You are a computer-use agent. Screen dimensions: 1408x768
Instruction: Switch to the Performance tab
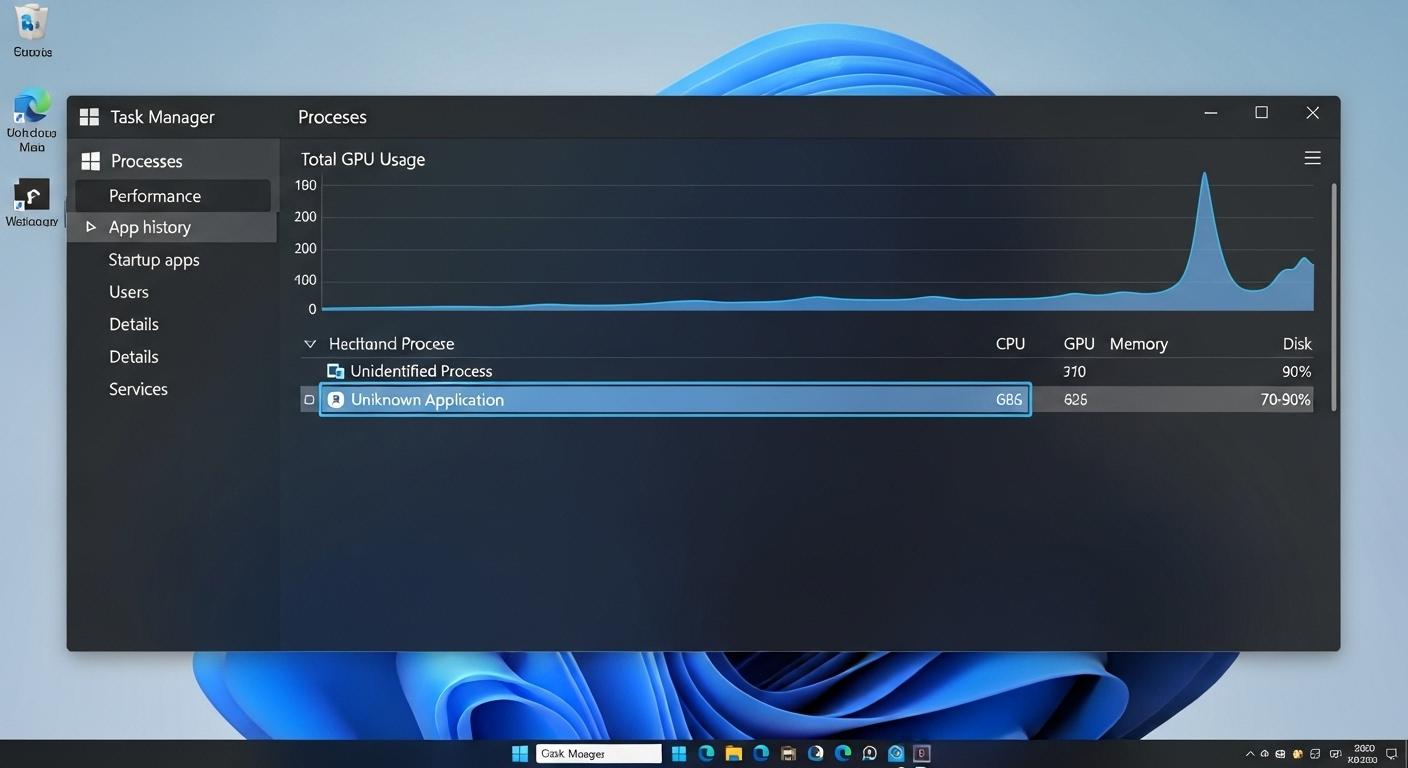(x=155, y=196)
